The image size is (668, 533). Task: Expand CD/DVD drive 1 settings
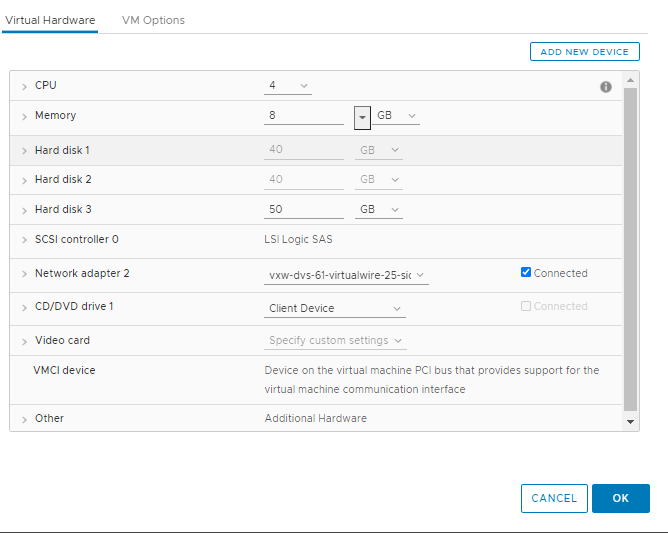tap(24, 308)
